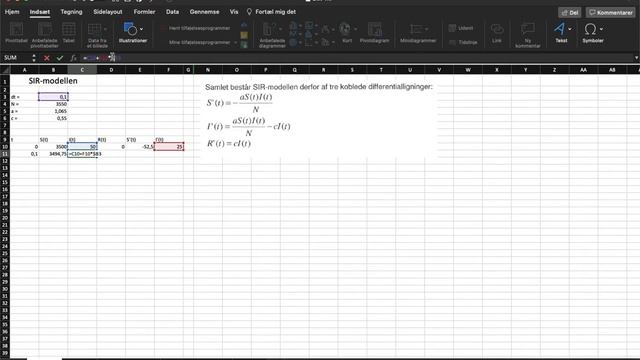Switch to the Gennemse tab
The height and width of the screenshot is (360, 640).
click(x=204, y=12)
